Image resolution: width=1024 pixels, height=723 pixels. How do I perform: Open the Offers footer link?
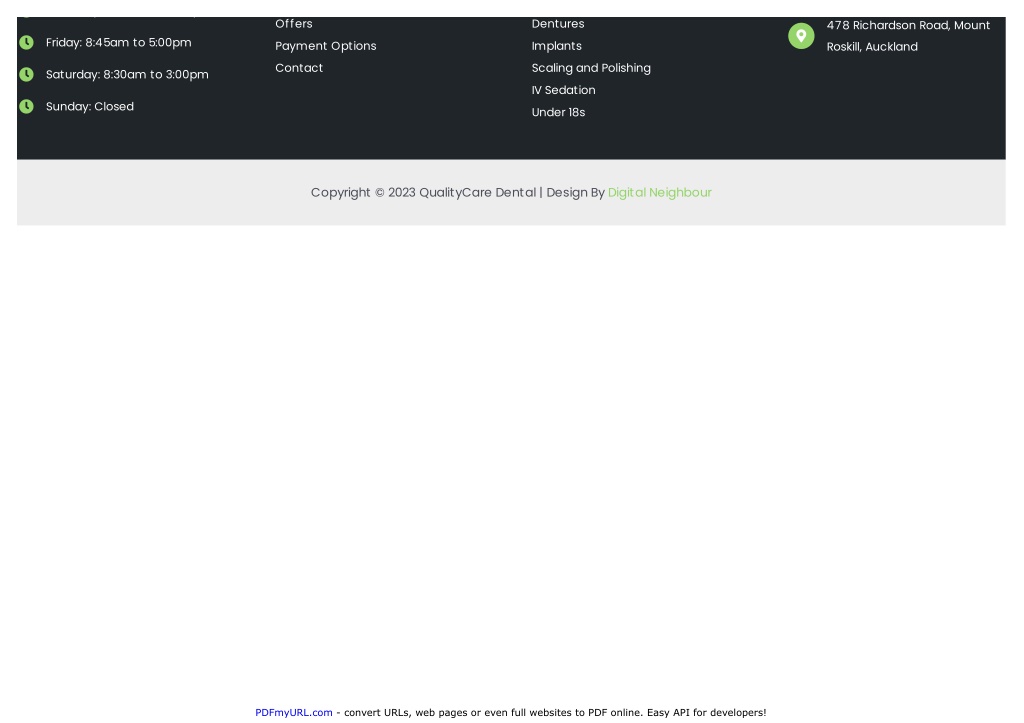point(294,24)
